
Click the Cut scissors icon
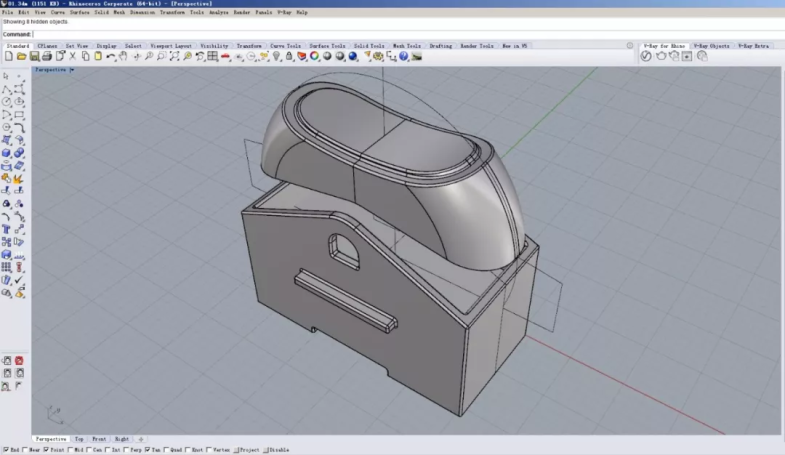72,57
